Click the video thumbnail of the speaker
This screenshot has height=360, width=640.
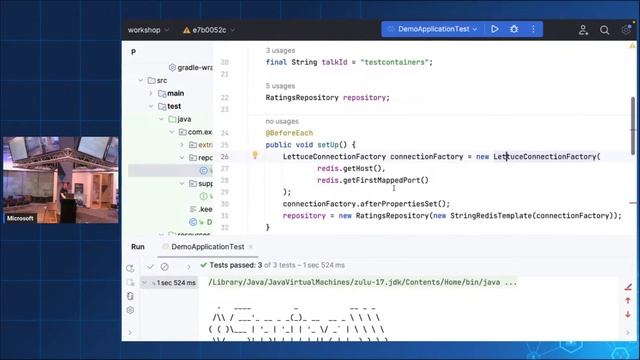[61, 180]
